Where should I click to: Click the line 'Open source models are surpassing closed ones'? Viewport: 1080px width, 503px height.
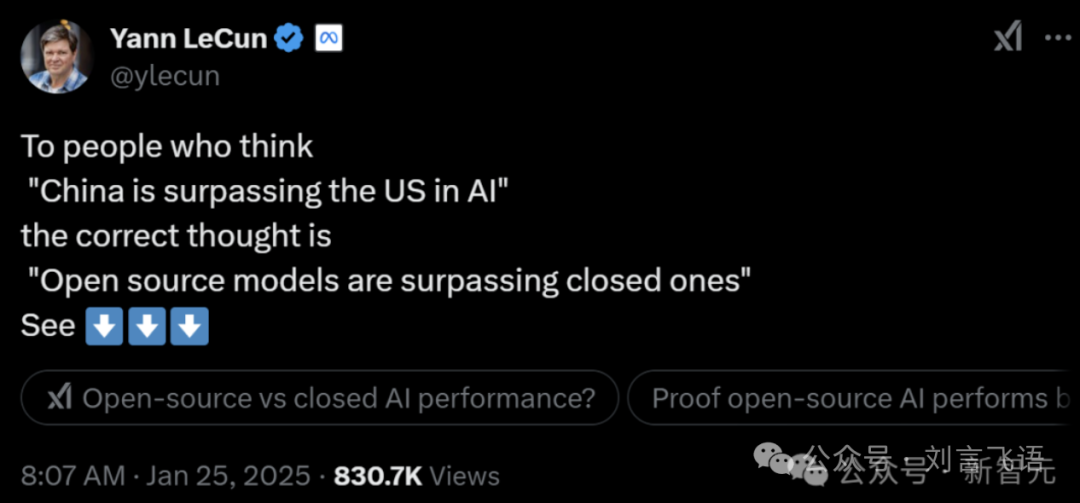coord(388,281)
